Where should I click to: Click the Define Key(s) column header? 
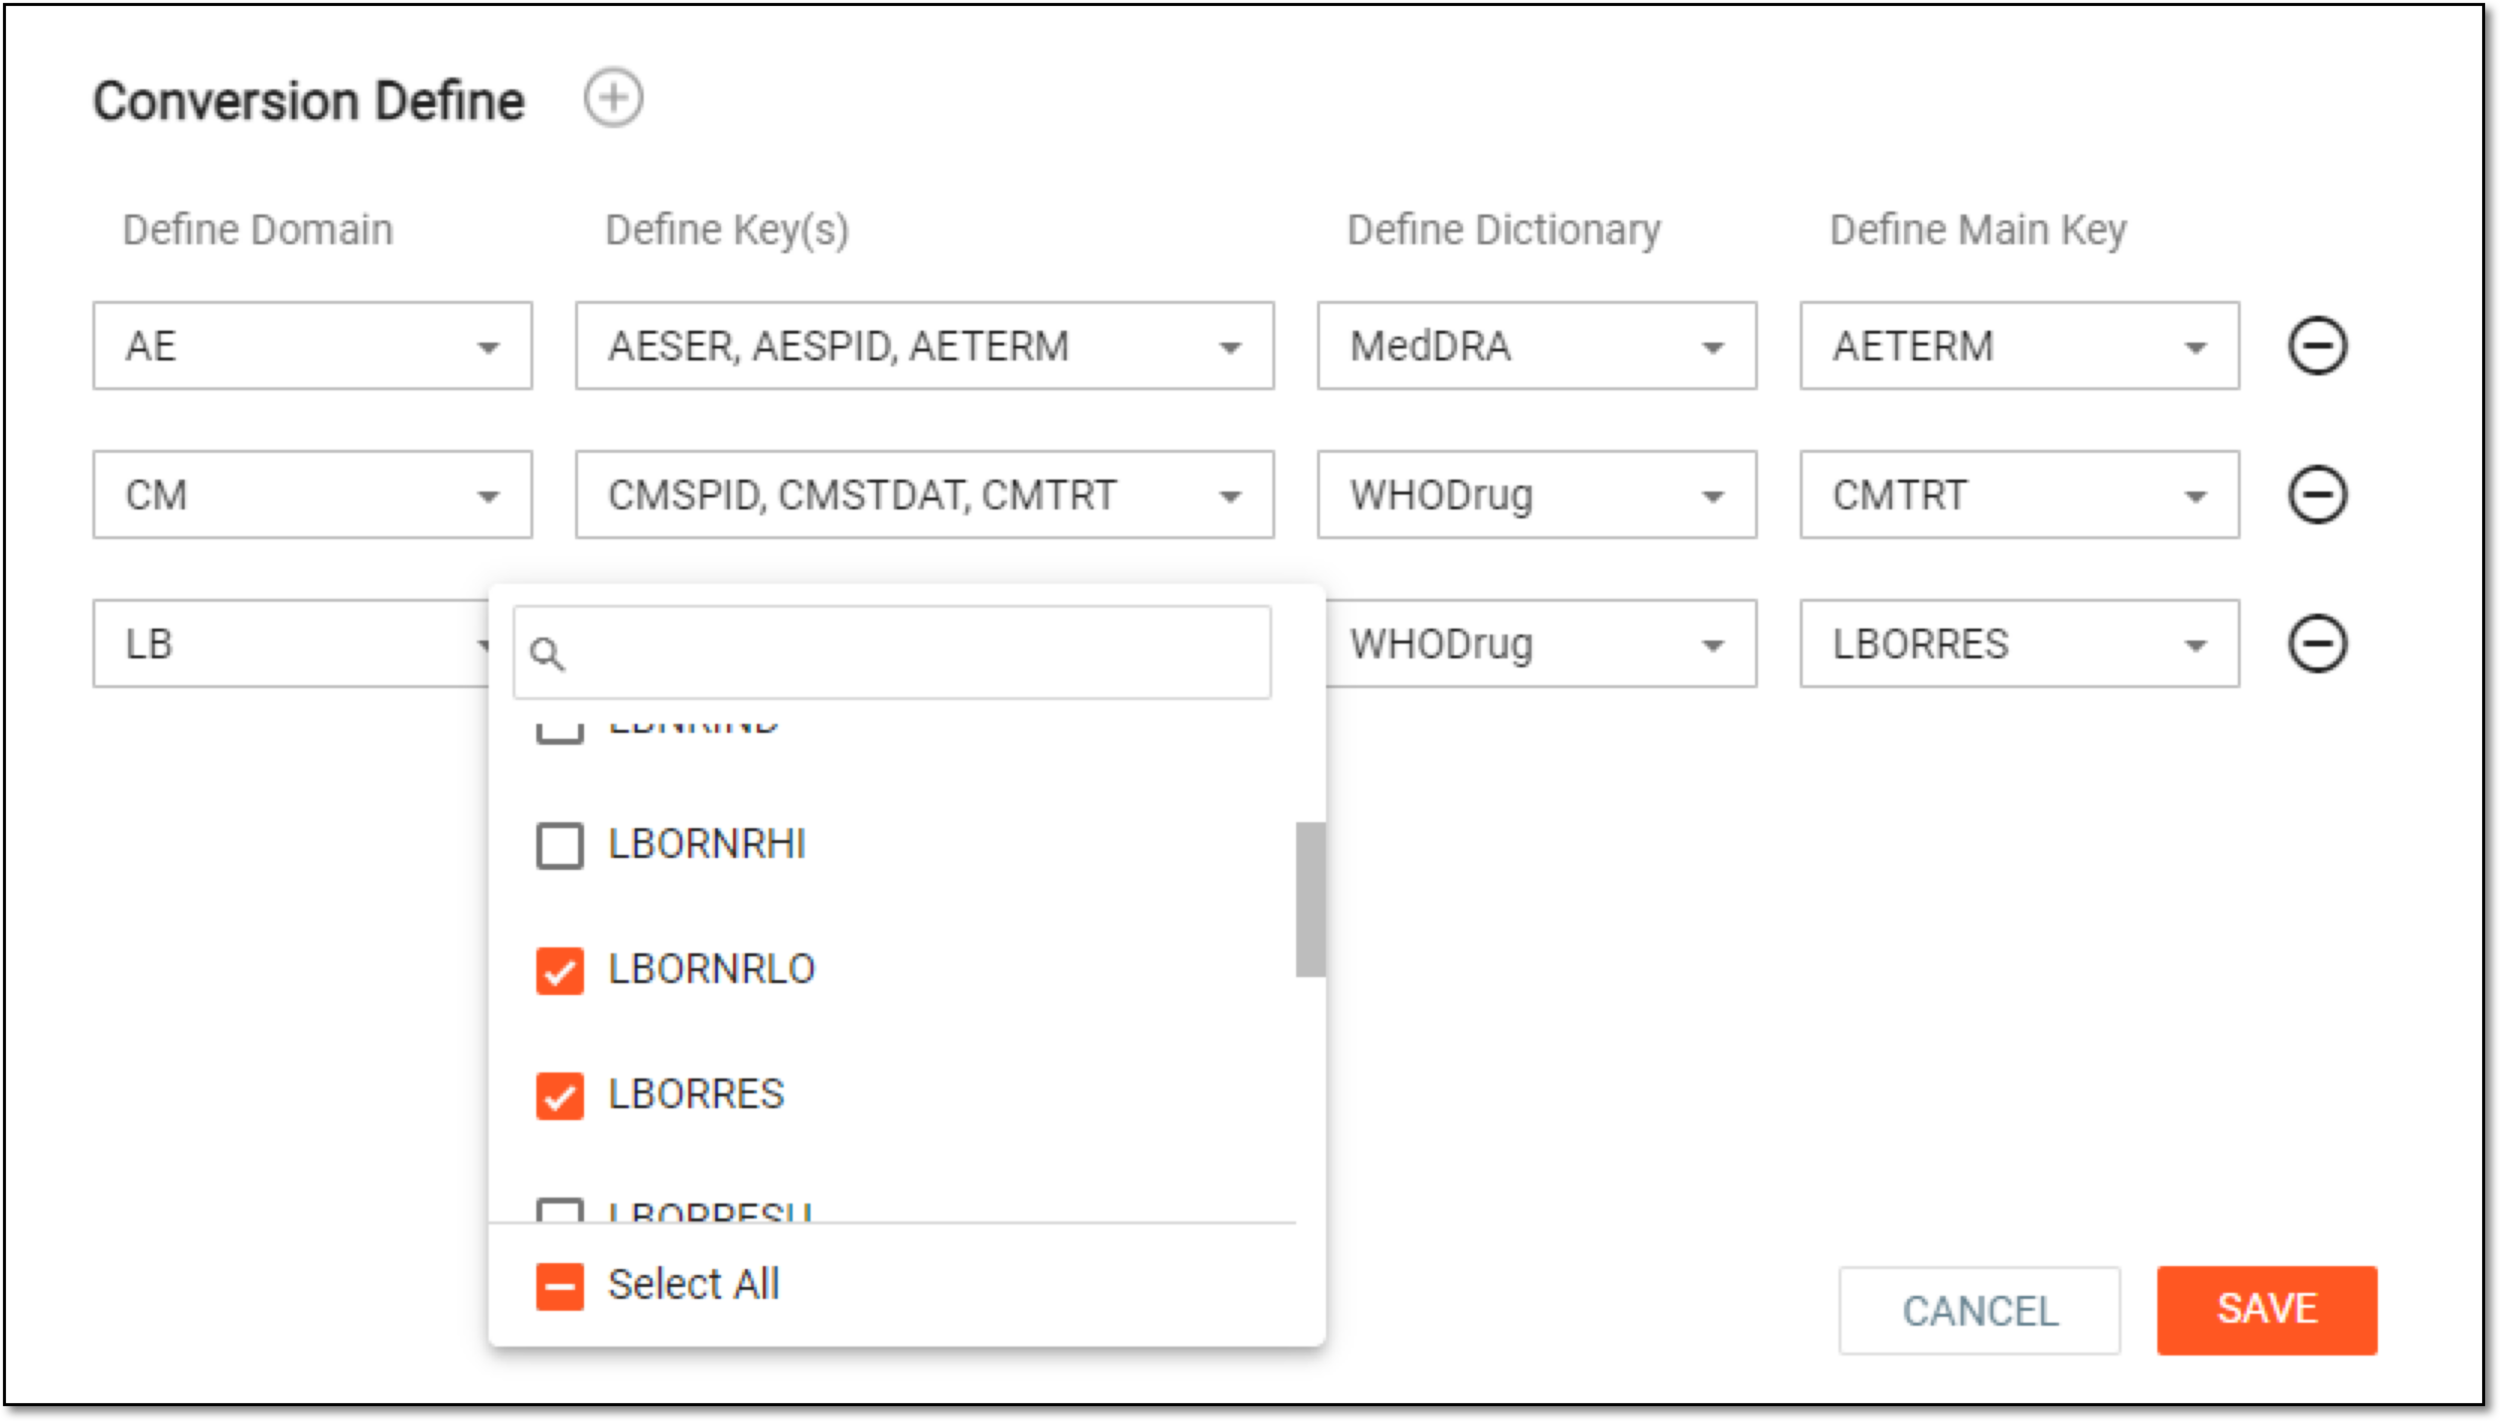(727, 231)
